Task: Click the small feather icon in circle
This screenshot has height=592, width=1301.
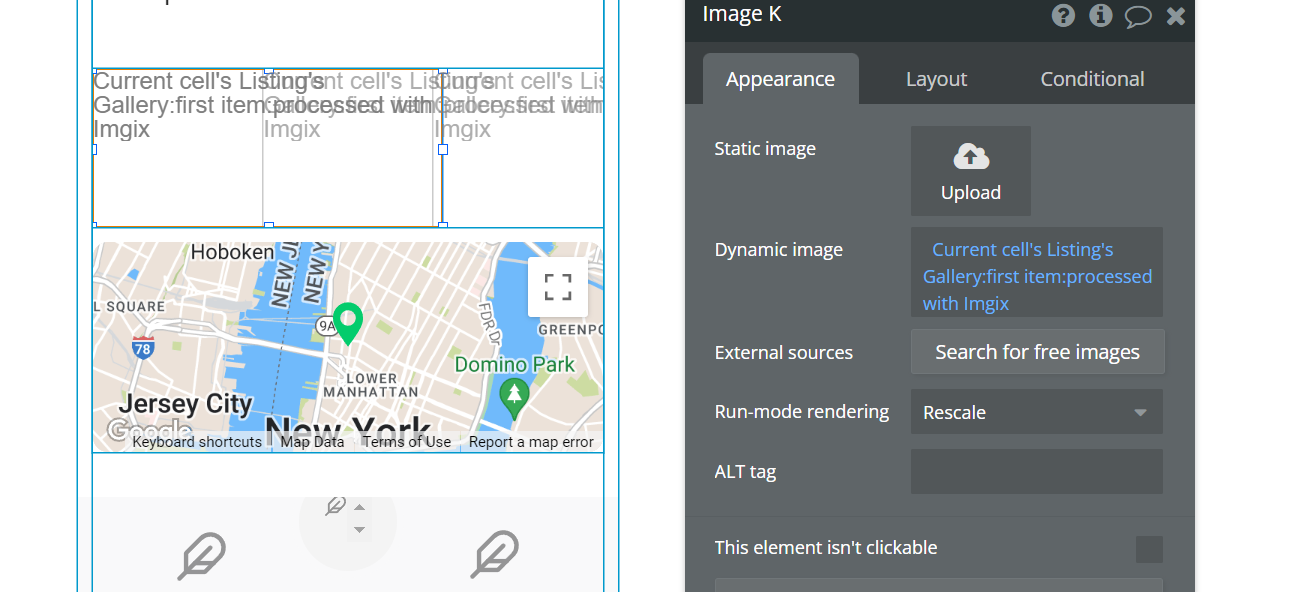Action: pos(336,506)
